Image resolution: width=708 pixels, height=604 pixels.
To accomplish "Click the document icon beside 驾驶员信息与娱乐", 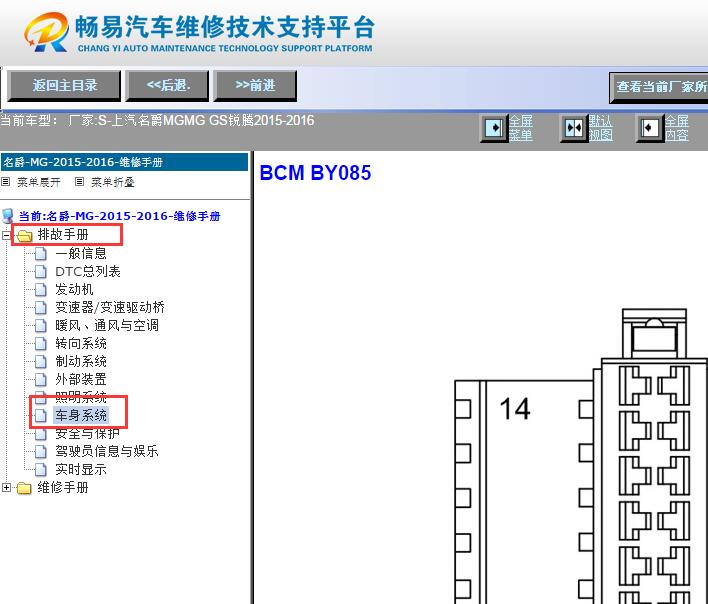I will (x=41, y=451).
